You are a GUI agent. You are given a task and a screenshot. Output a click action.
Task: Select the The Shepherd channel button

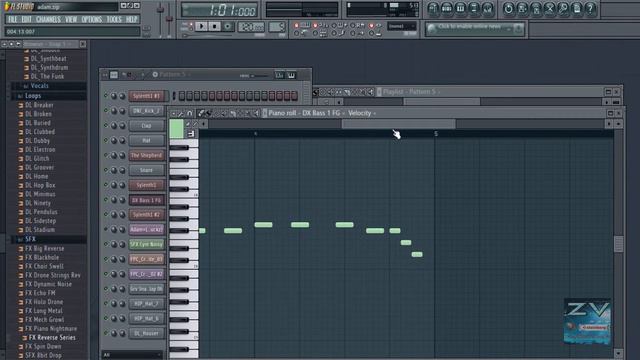click(x=146, y=156)
